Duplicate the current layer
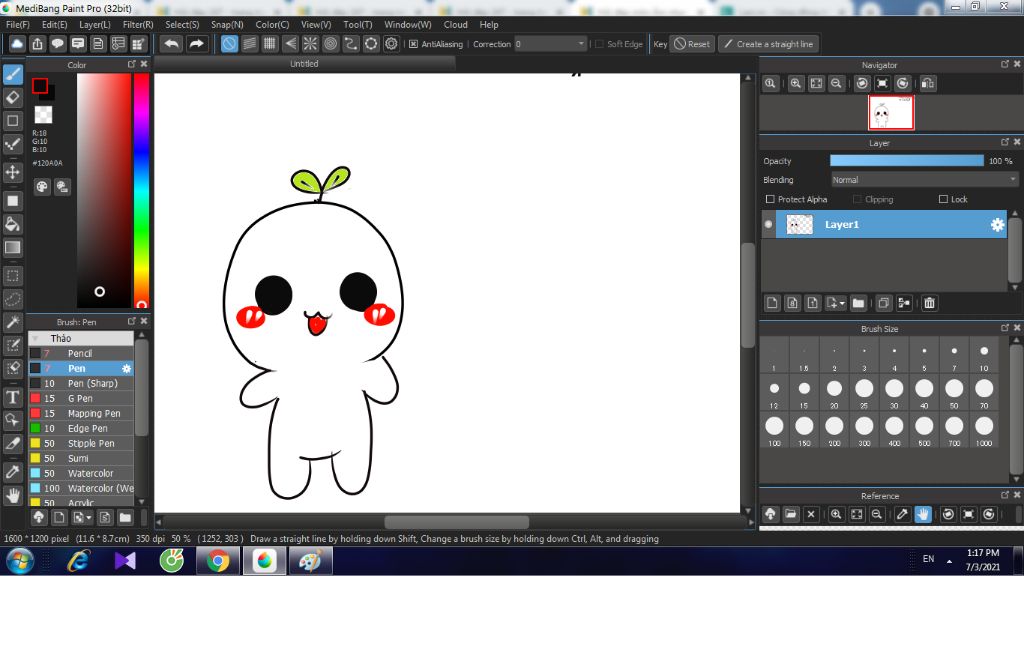Image resolution: width=1024 pixels, height=661 pixels. [884, 303]
